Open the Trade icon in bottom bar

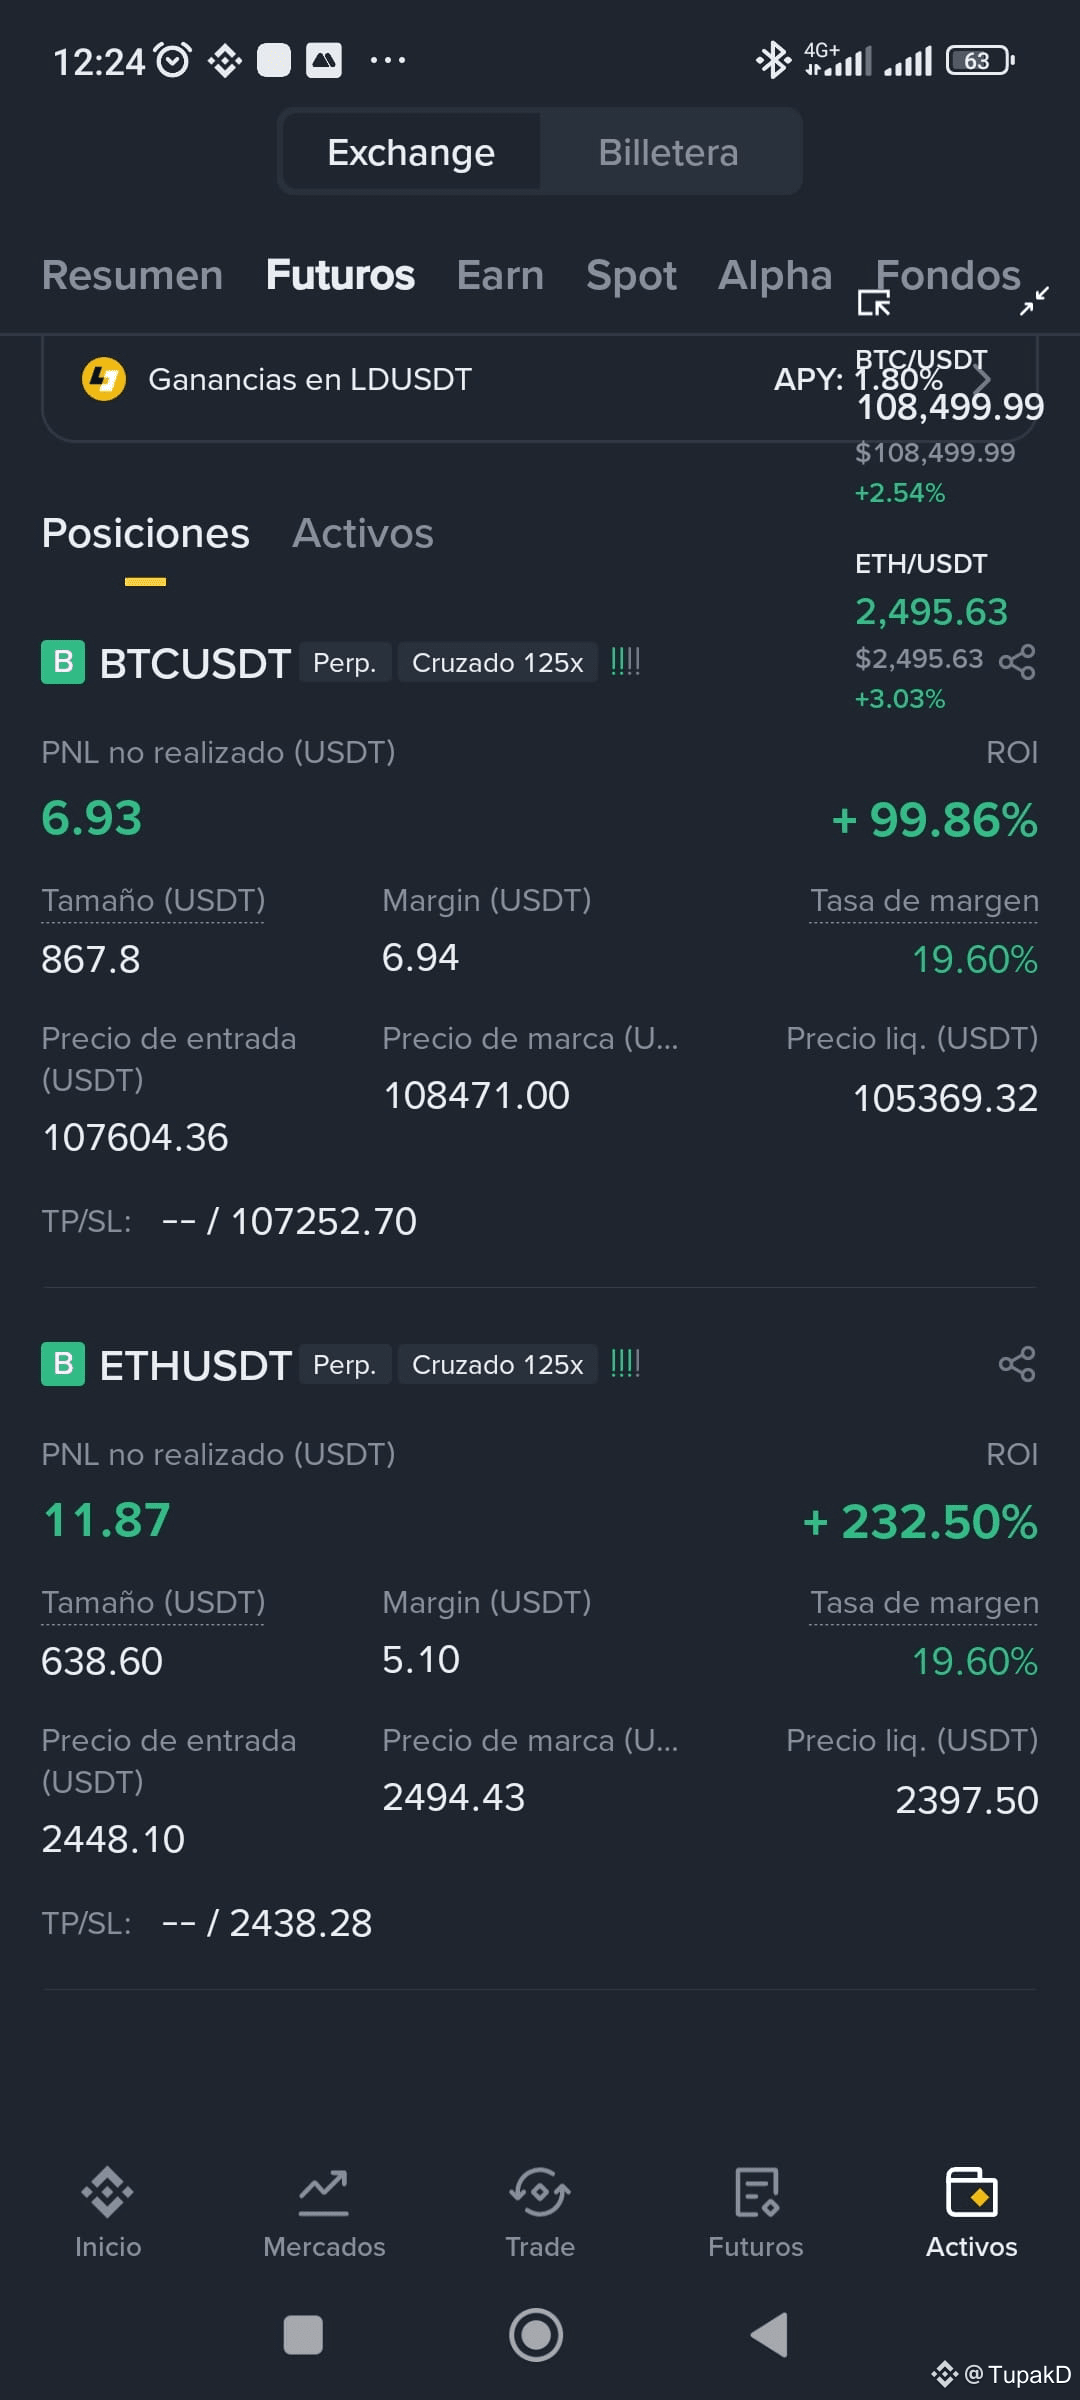[540, 2192]
